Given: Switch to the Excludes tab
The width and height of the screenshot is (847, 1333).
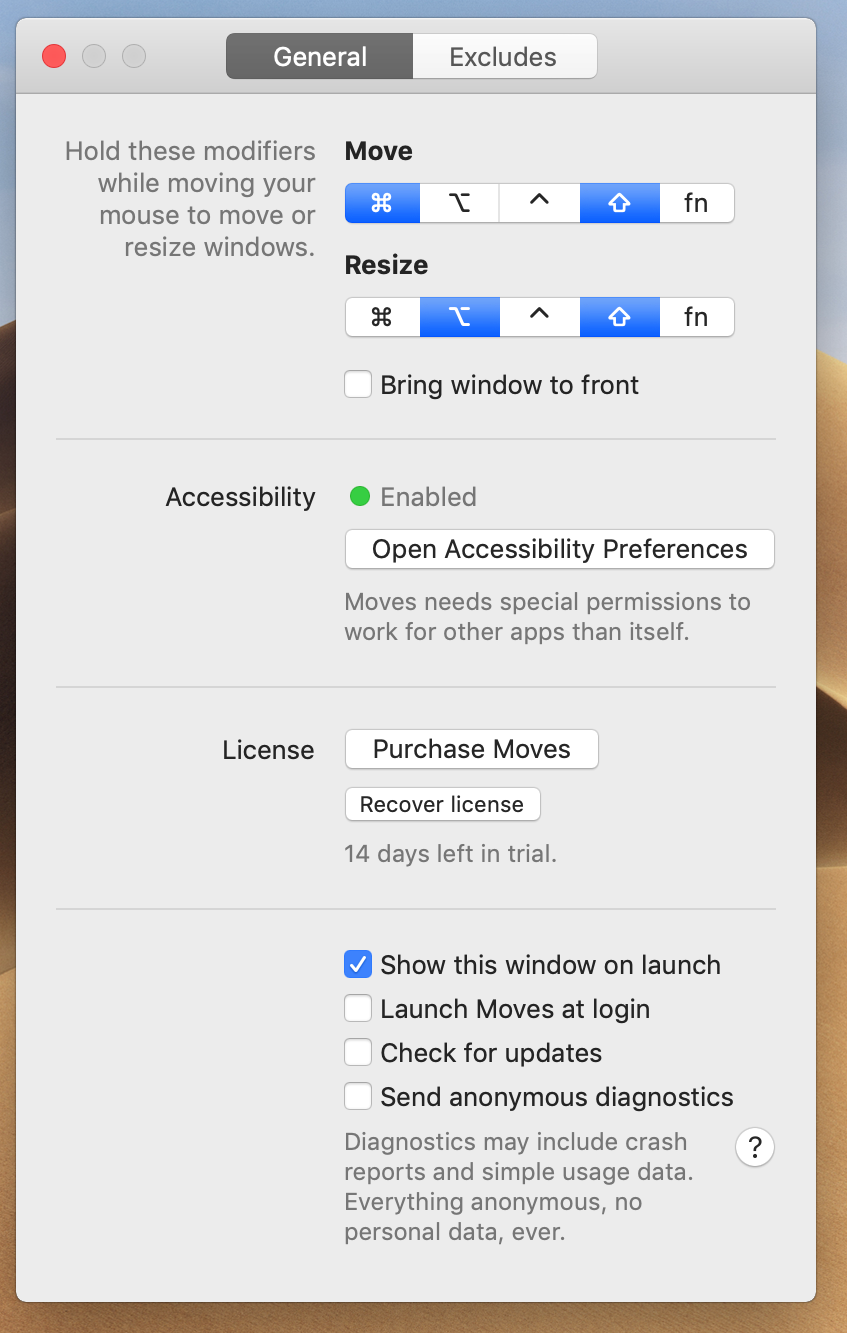Looking at the screenshot, I should click(504, 57).
